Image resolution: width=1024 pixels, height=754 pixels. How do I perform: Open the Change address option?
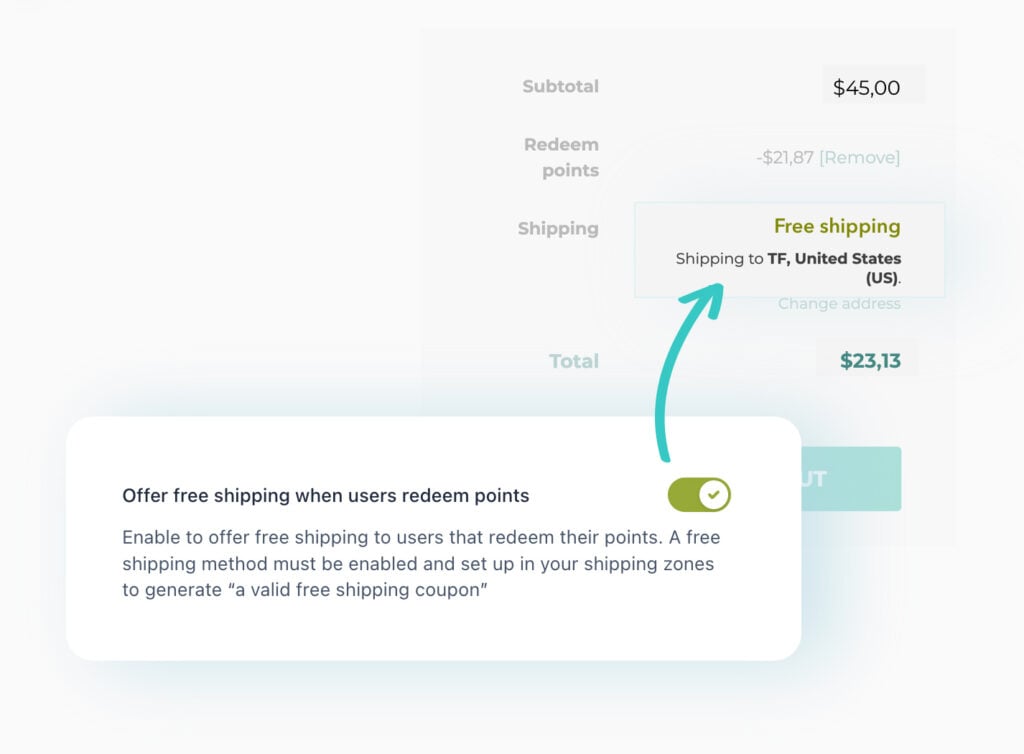pos(839,303)
